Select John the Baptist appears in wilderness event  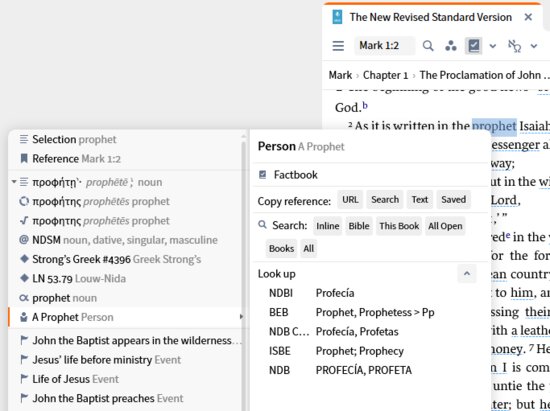click(126, 341)
